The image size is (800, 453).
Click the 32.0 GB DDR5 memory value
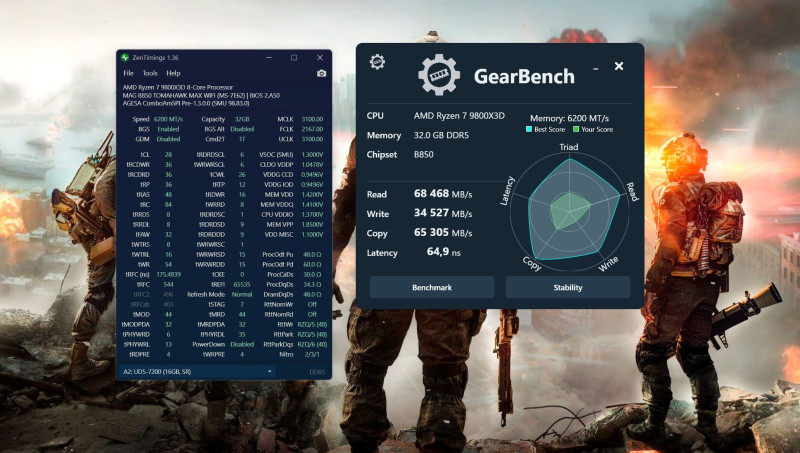tap(441, 135)
